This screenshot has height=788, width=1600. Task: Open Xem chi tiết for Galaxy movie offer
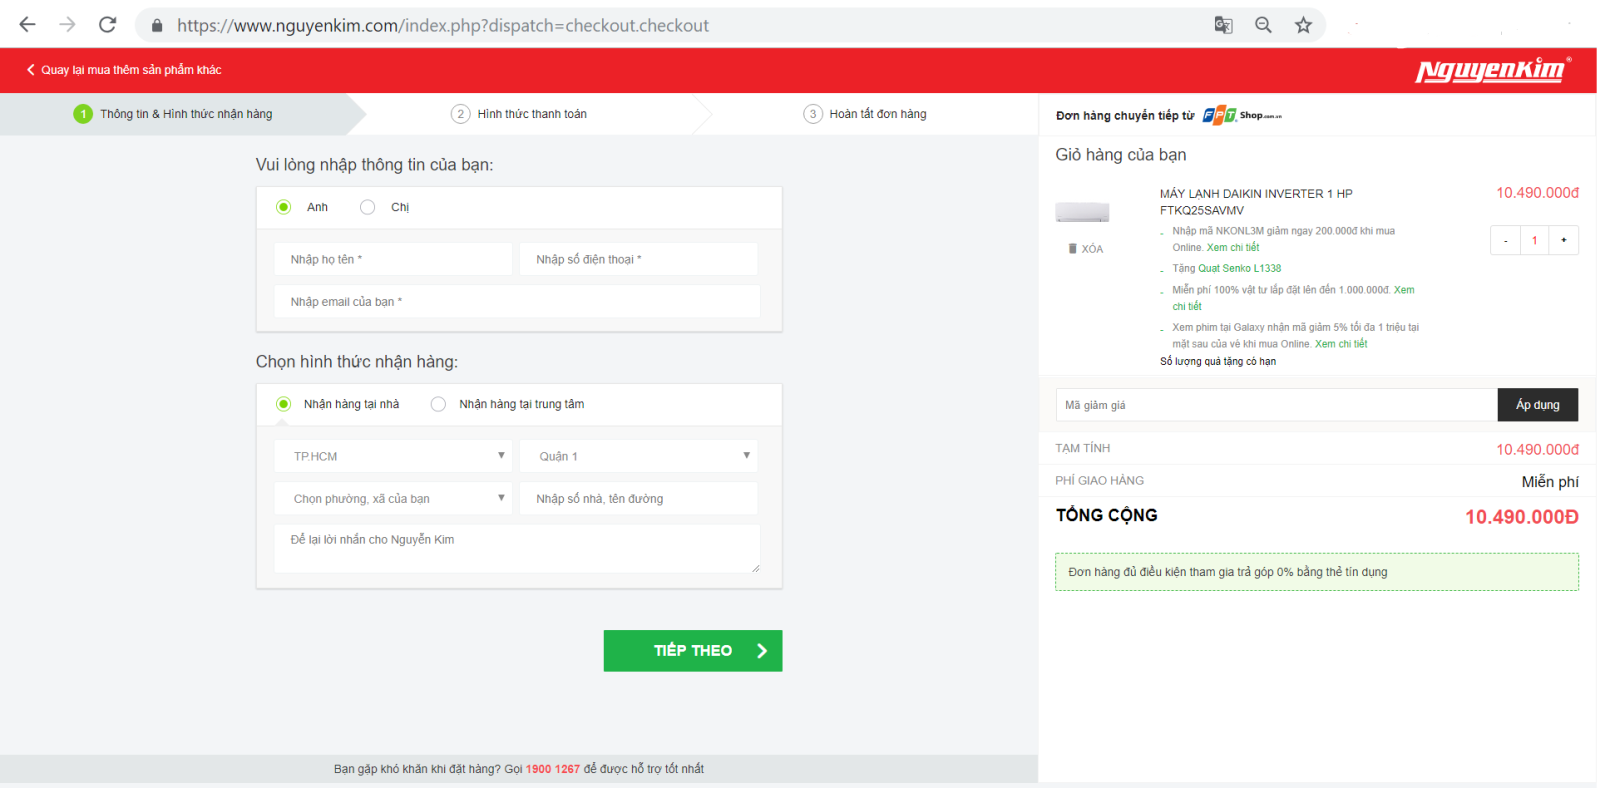tap(1341, 344)
